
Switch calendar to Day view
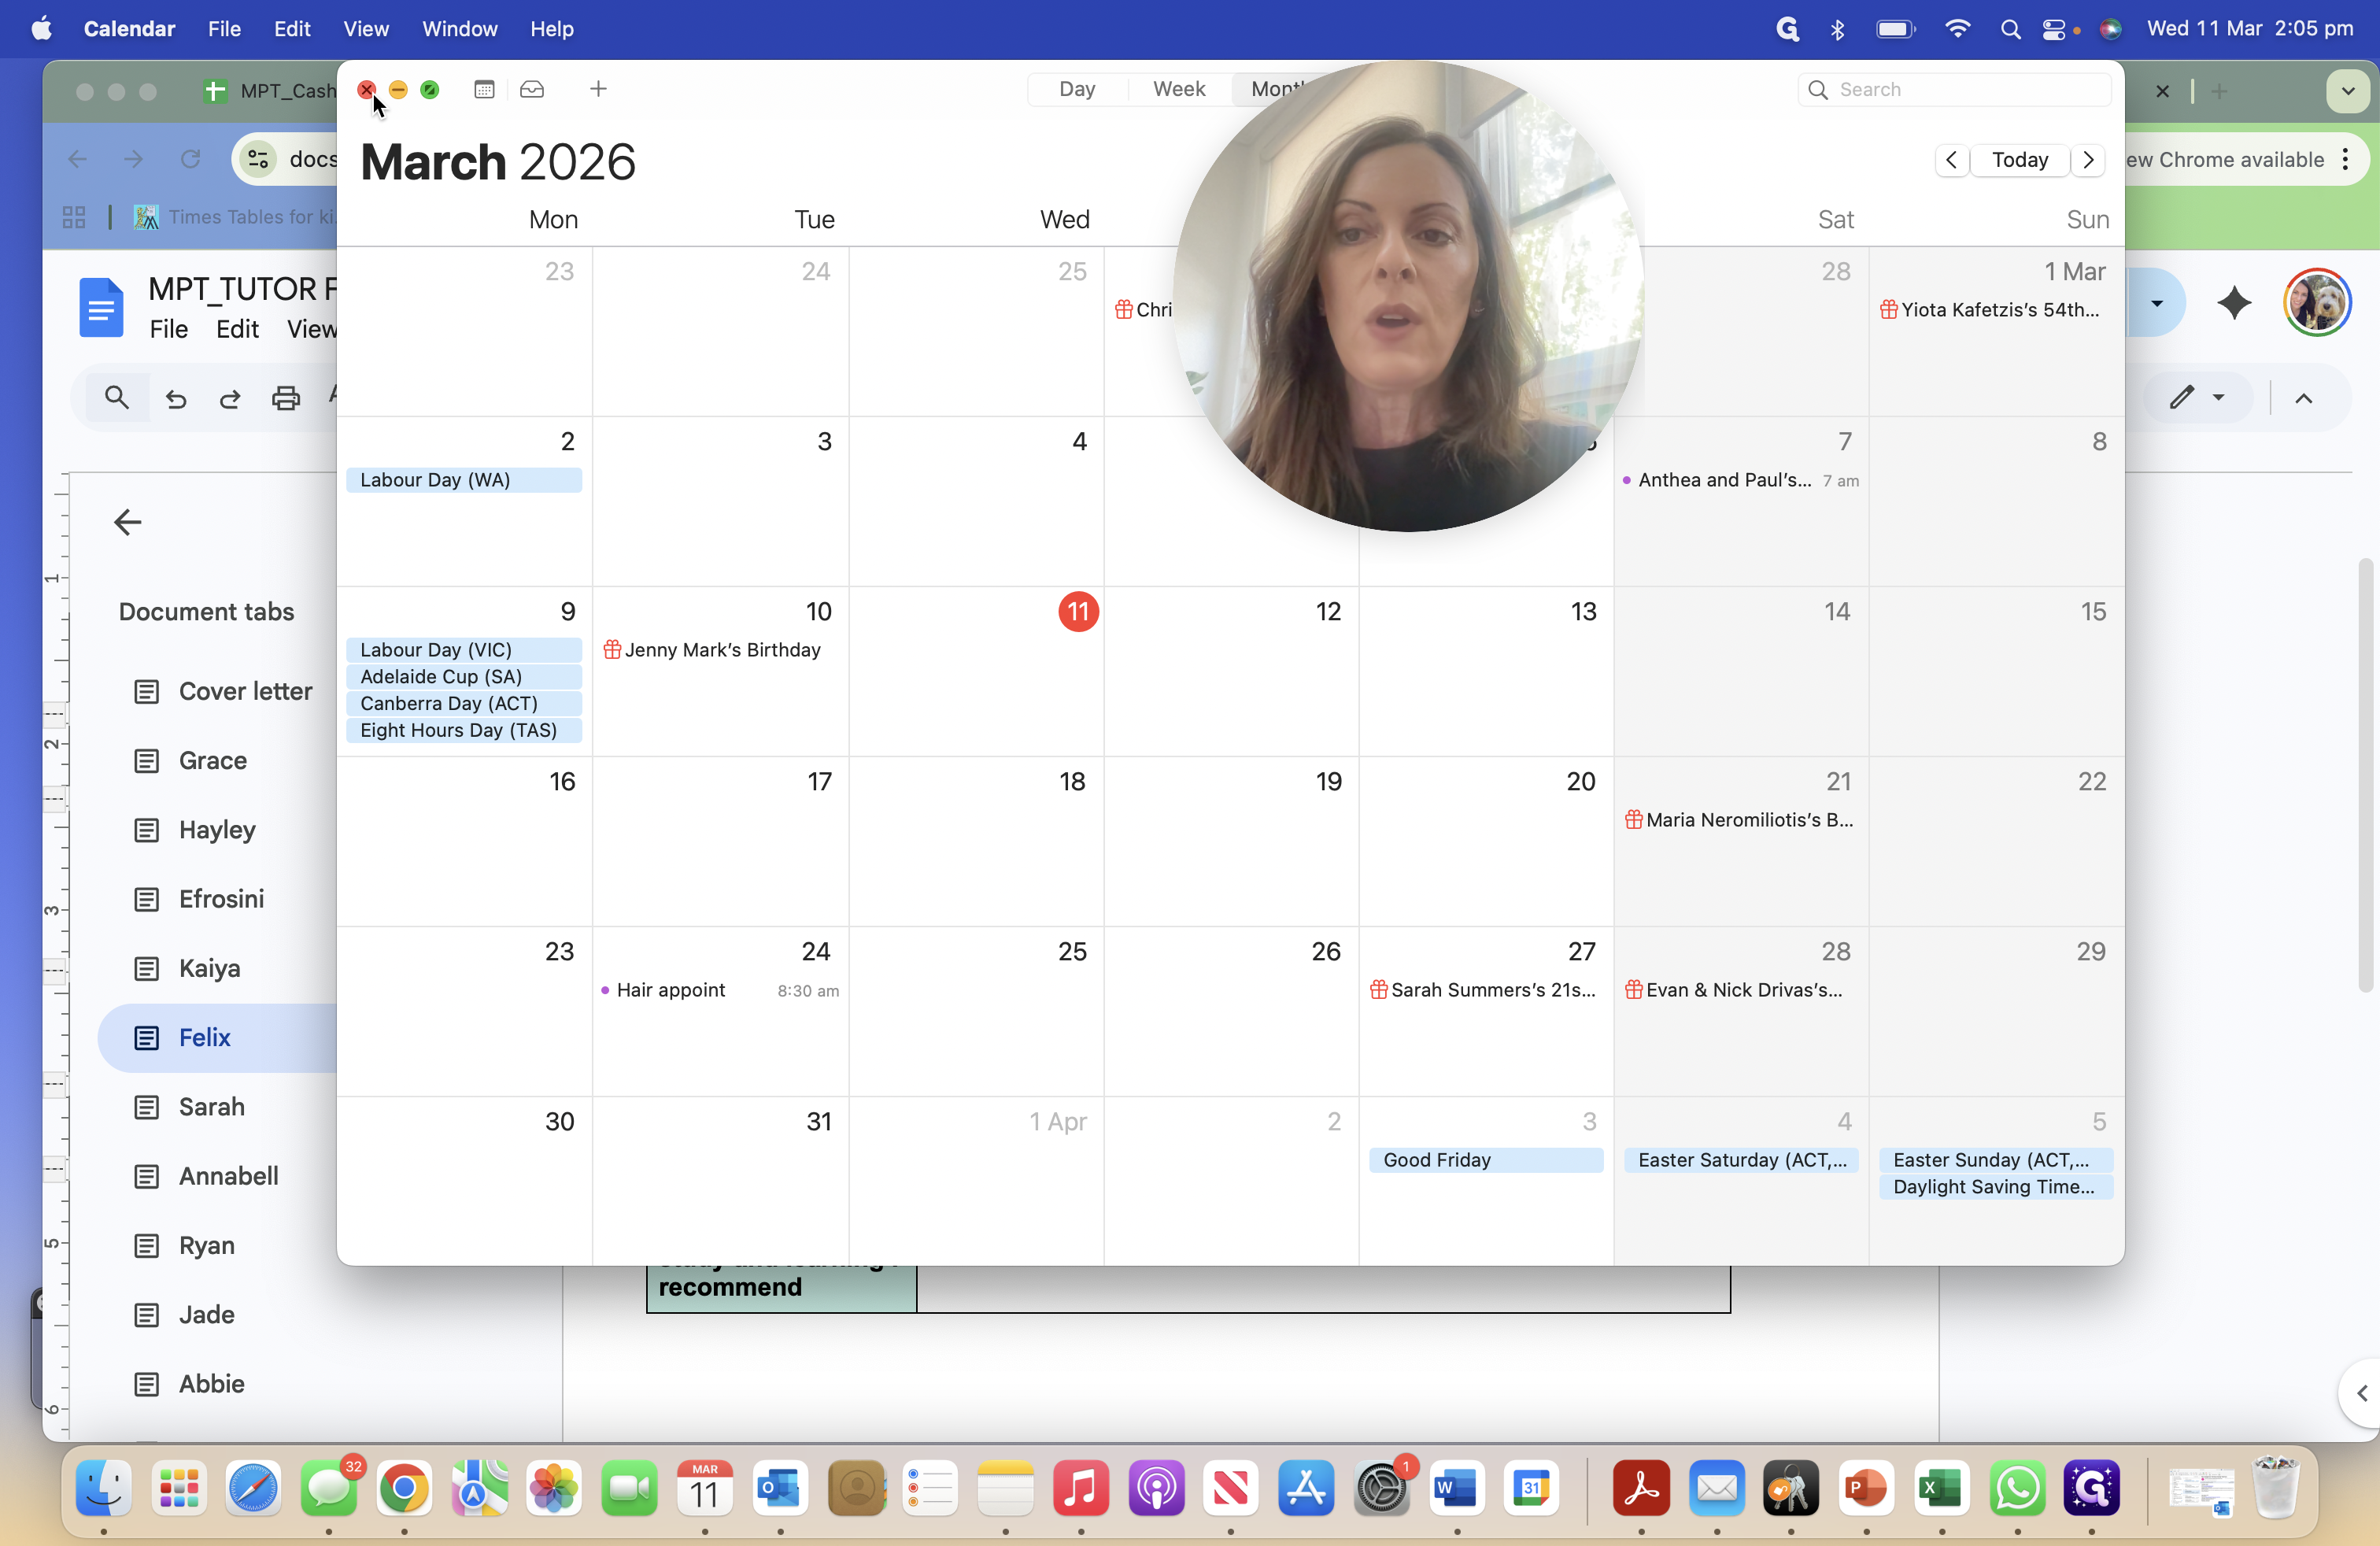[x=1077, y=89]
